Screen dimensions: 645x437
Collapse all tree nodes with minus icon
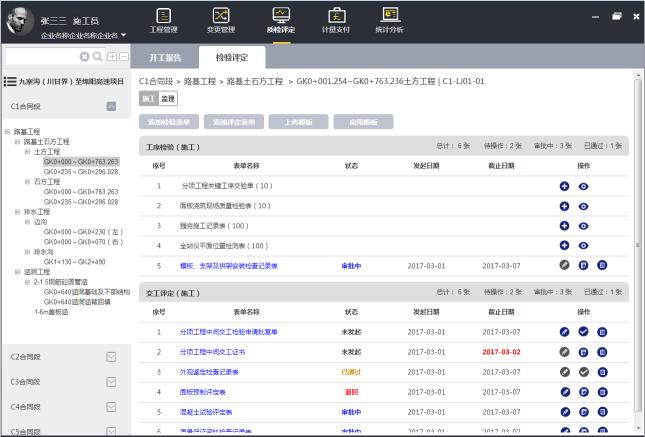(x=124, y=57)
